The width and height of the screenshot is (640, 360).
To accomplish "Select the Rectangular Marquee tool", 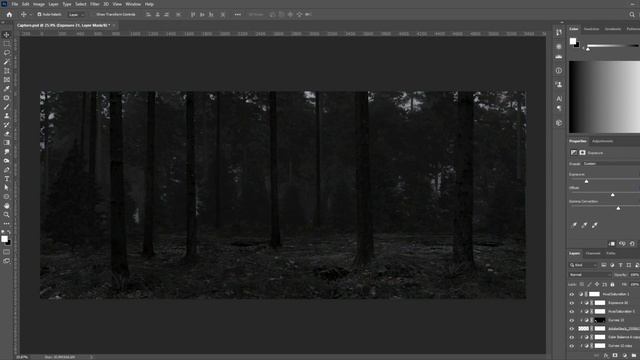I will [x=7, y=44].
